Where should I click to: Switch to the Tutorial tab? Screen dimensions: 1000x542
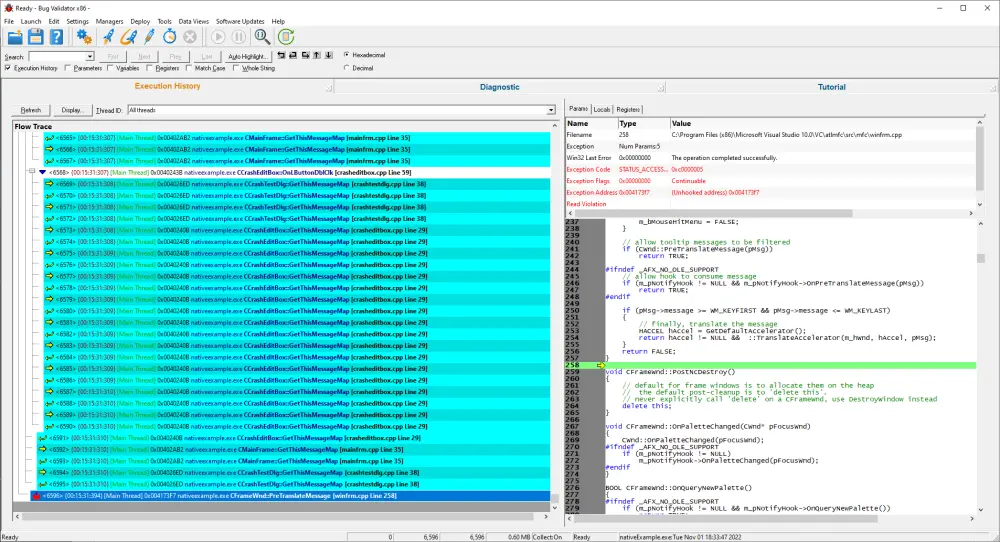point(832,87)
